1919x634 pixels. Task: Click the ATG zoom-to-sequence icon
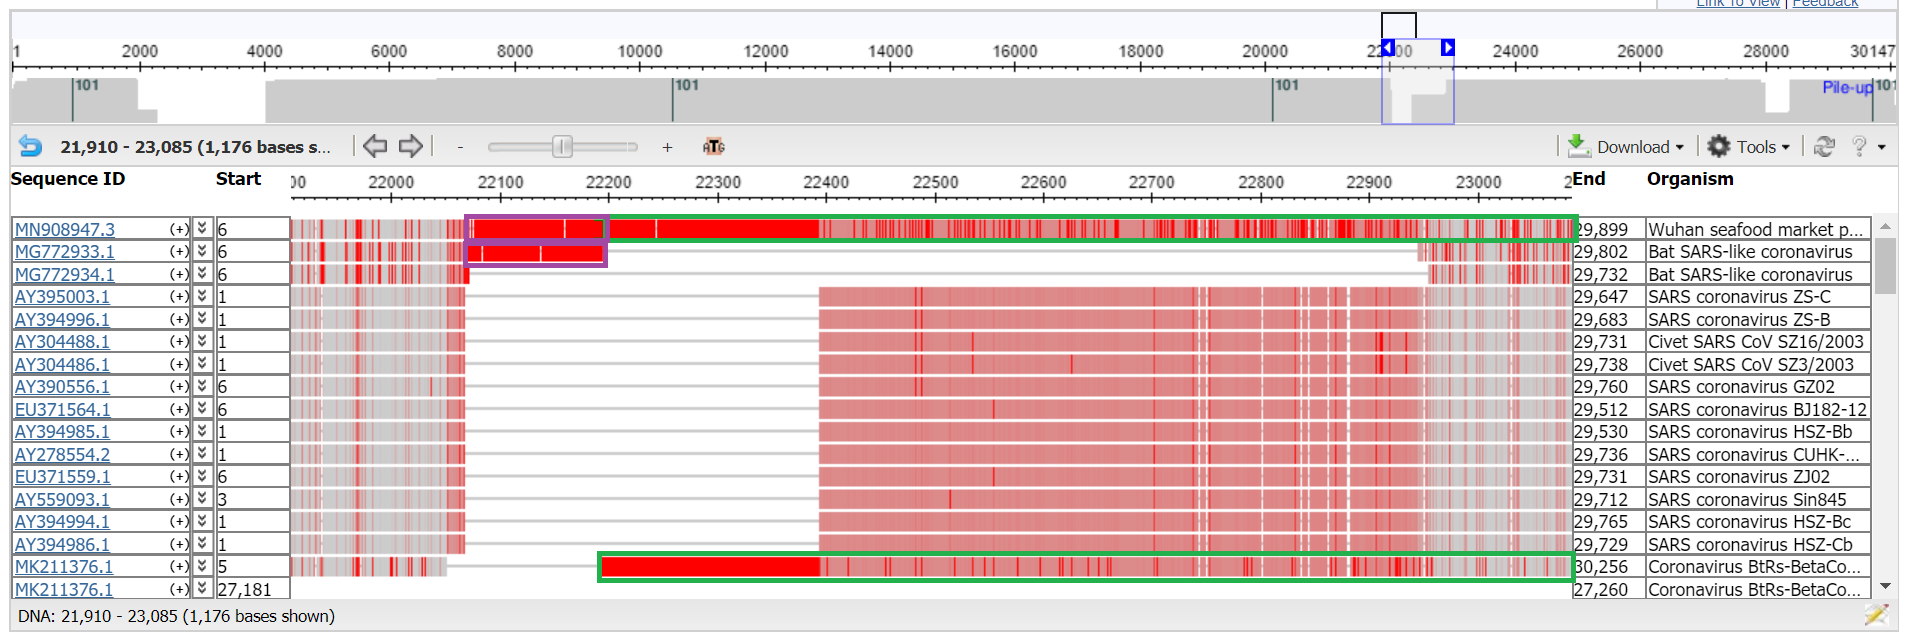coord(713,147)
